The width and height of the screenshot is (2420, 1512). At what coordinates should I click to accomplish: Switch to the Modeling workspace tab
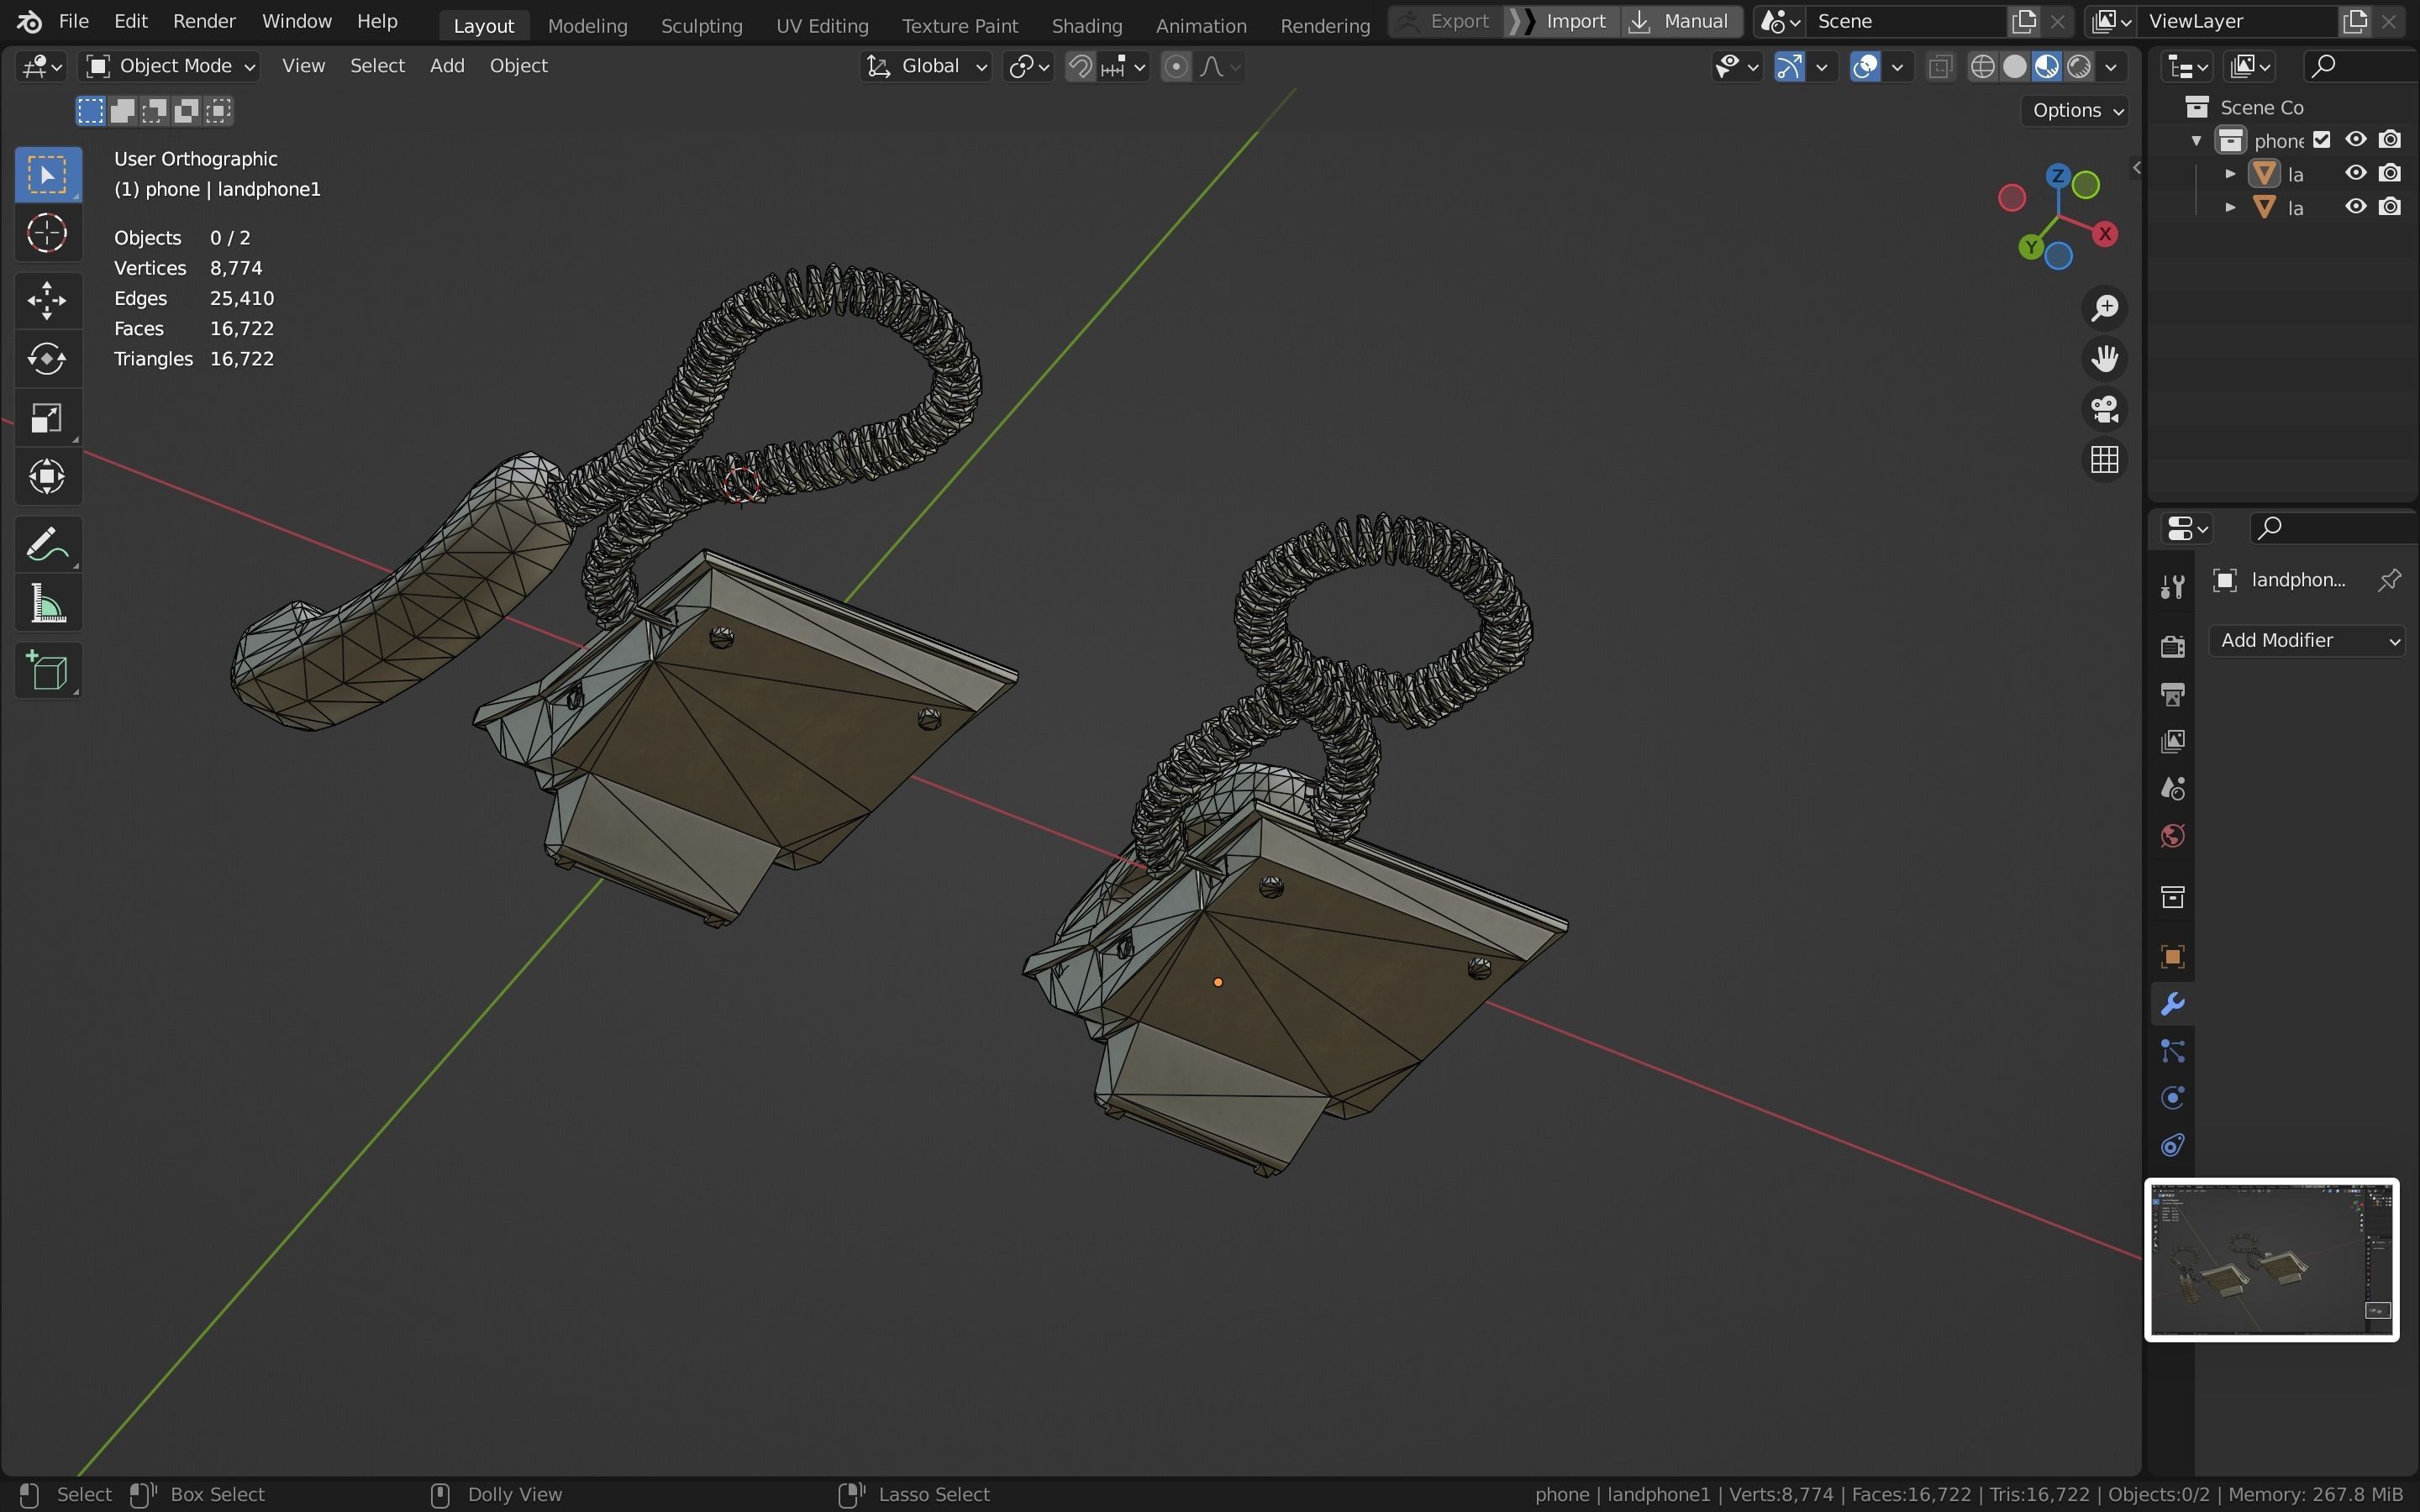click(587, 25)
